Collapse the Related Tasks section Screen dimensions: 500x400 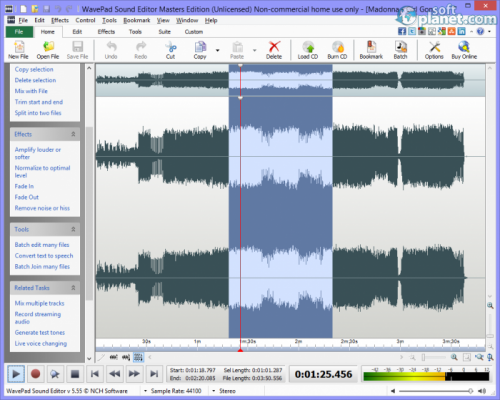[x=73, y=288]
